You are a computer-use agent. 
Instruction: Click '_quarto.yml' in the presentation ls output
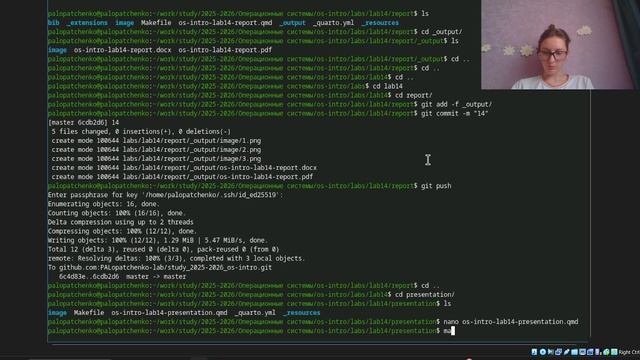tap(255, 313)
